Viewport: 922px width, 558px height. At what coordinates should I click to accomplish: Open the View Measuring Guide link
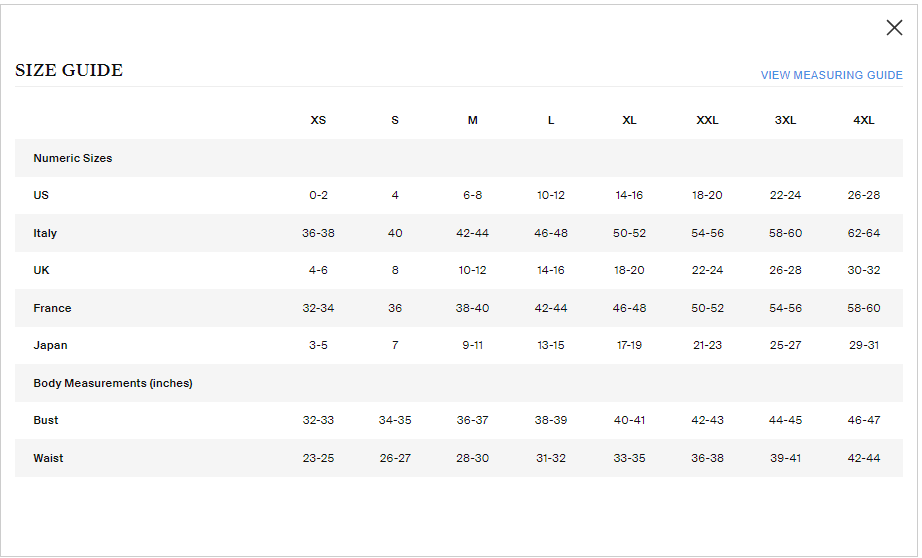tap(831, 75)
